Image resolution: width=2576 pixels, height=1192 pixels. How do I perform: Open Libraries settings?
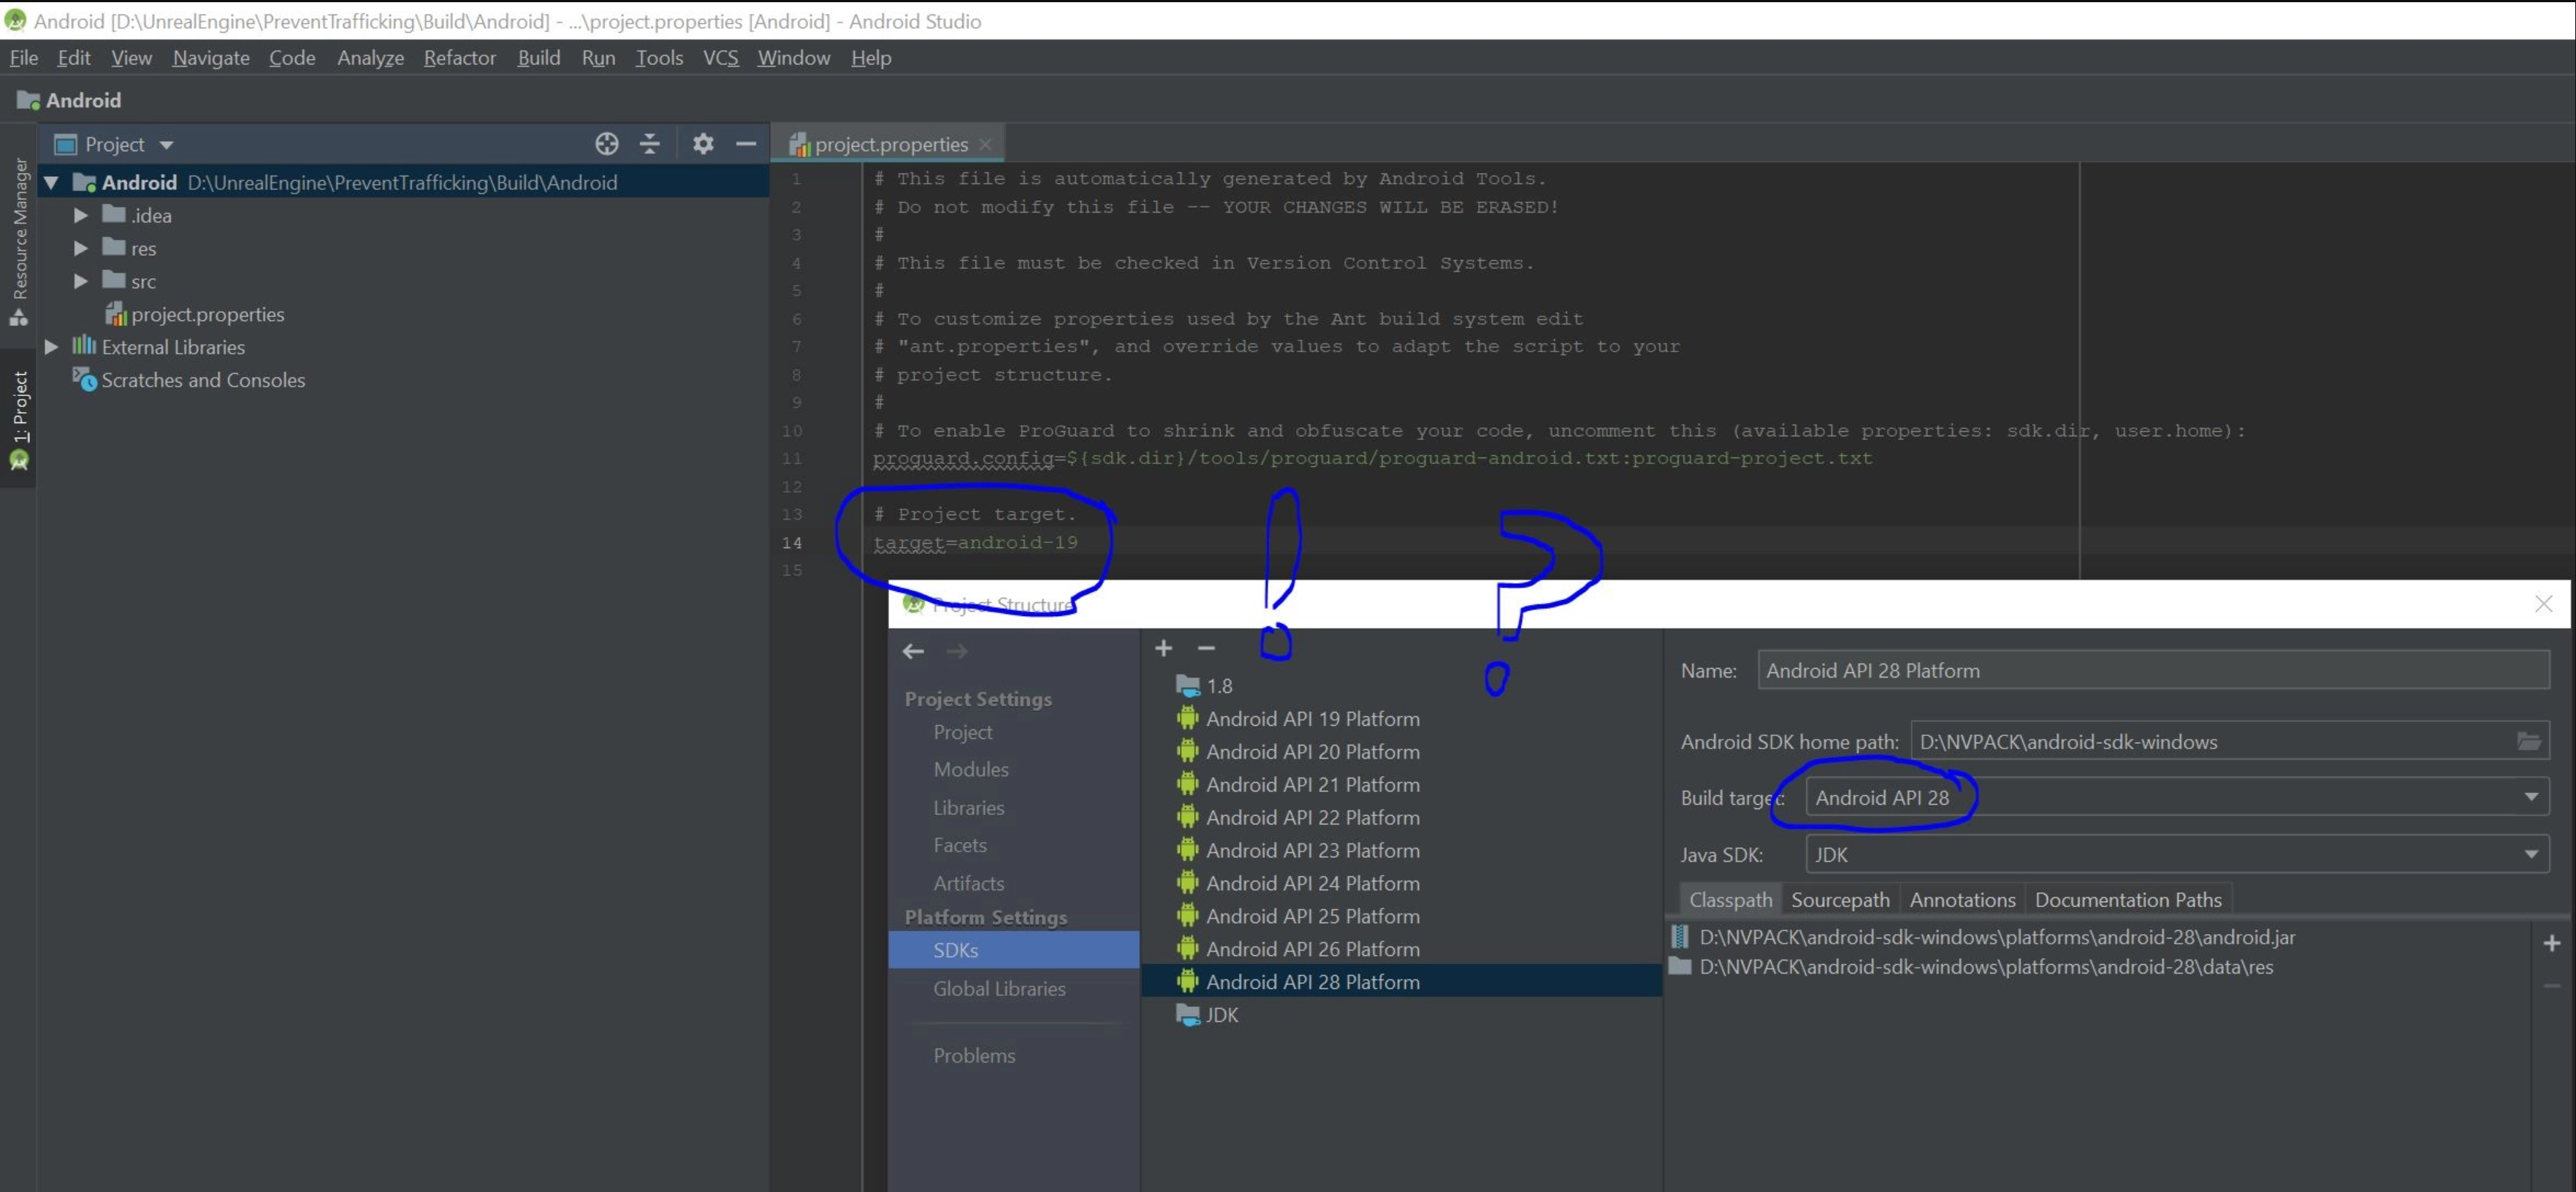point(968,807)
